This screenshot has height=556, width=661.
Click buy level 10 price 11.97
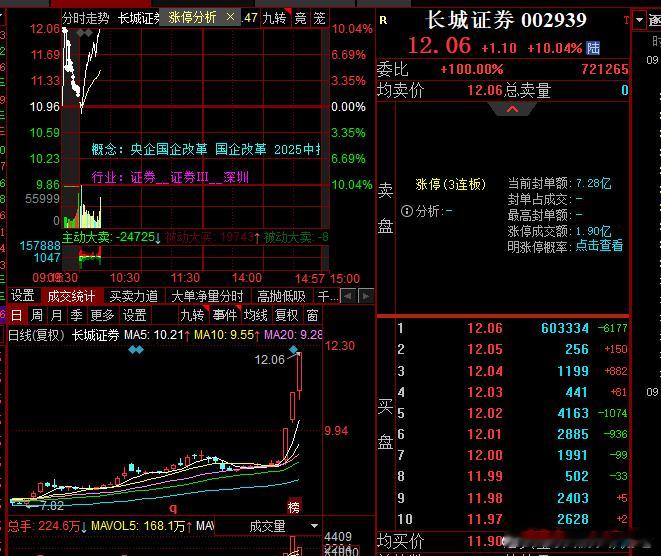click(485, 519)
